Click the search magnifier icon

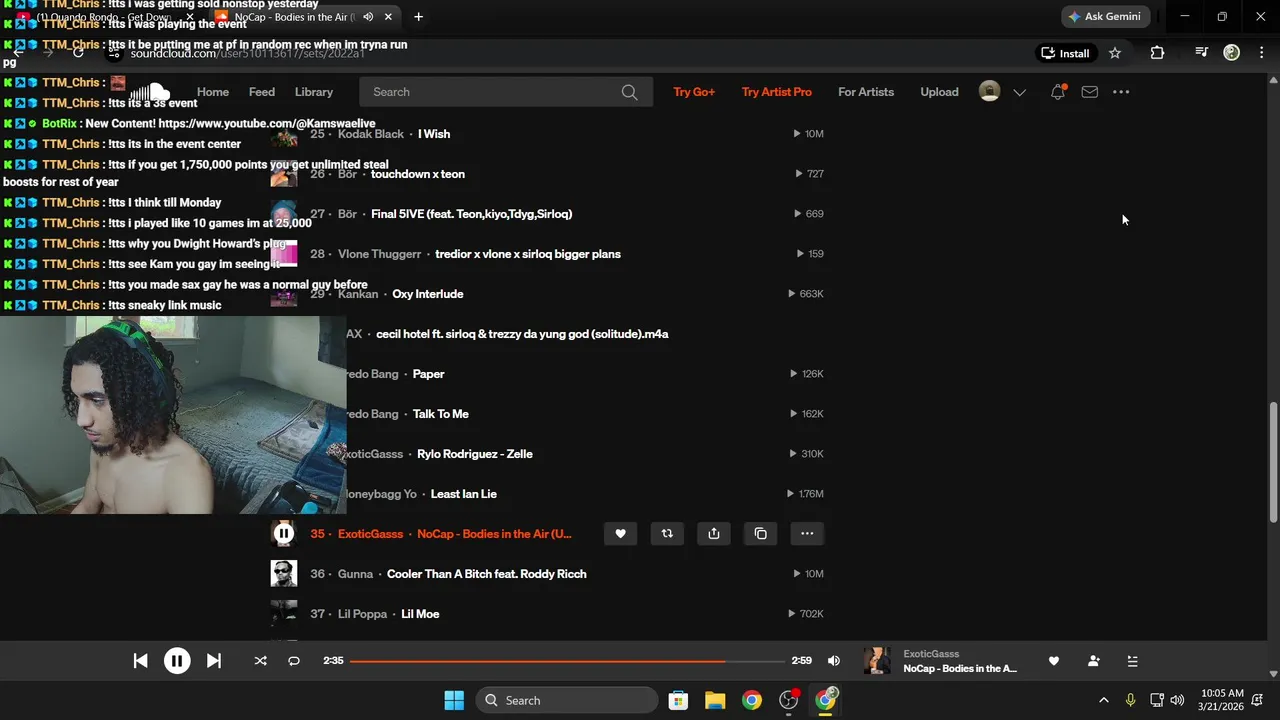[x=629, y=92]
